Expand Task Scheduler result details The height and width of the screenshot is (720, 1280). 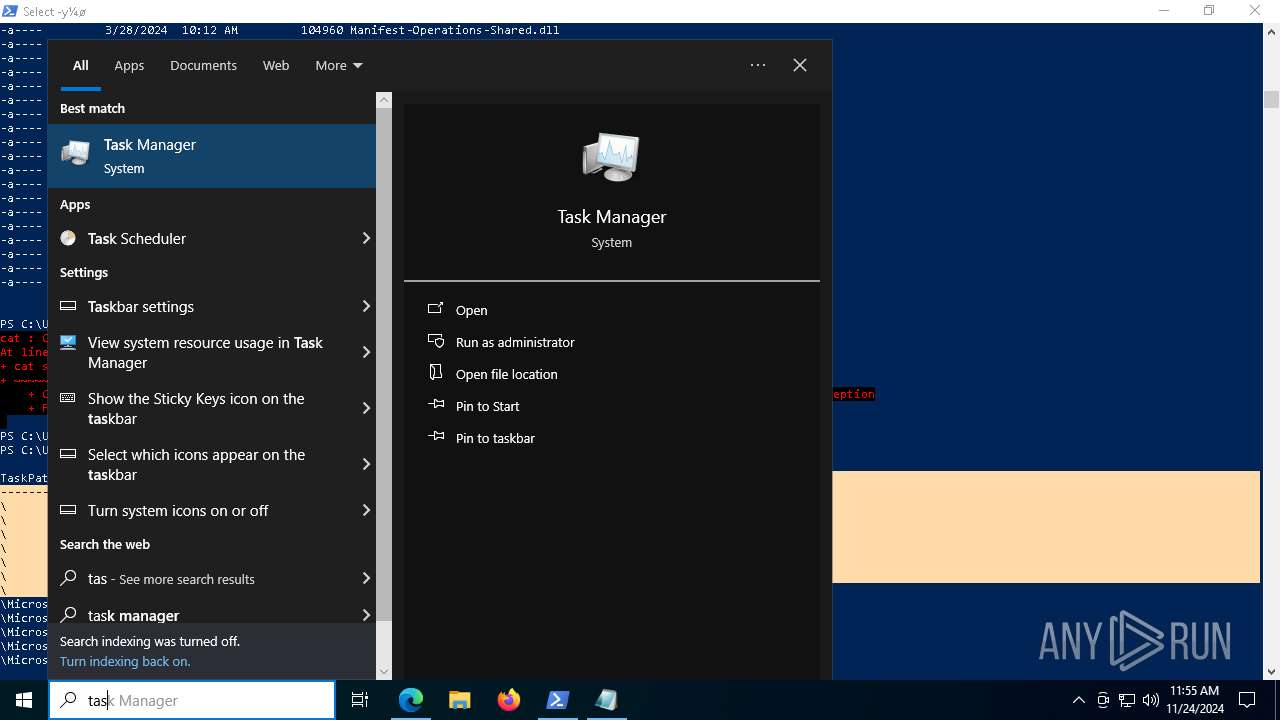point(366,238)
